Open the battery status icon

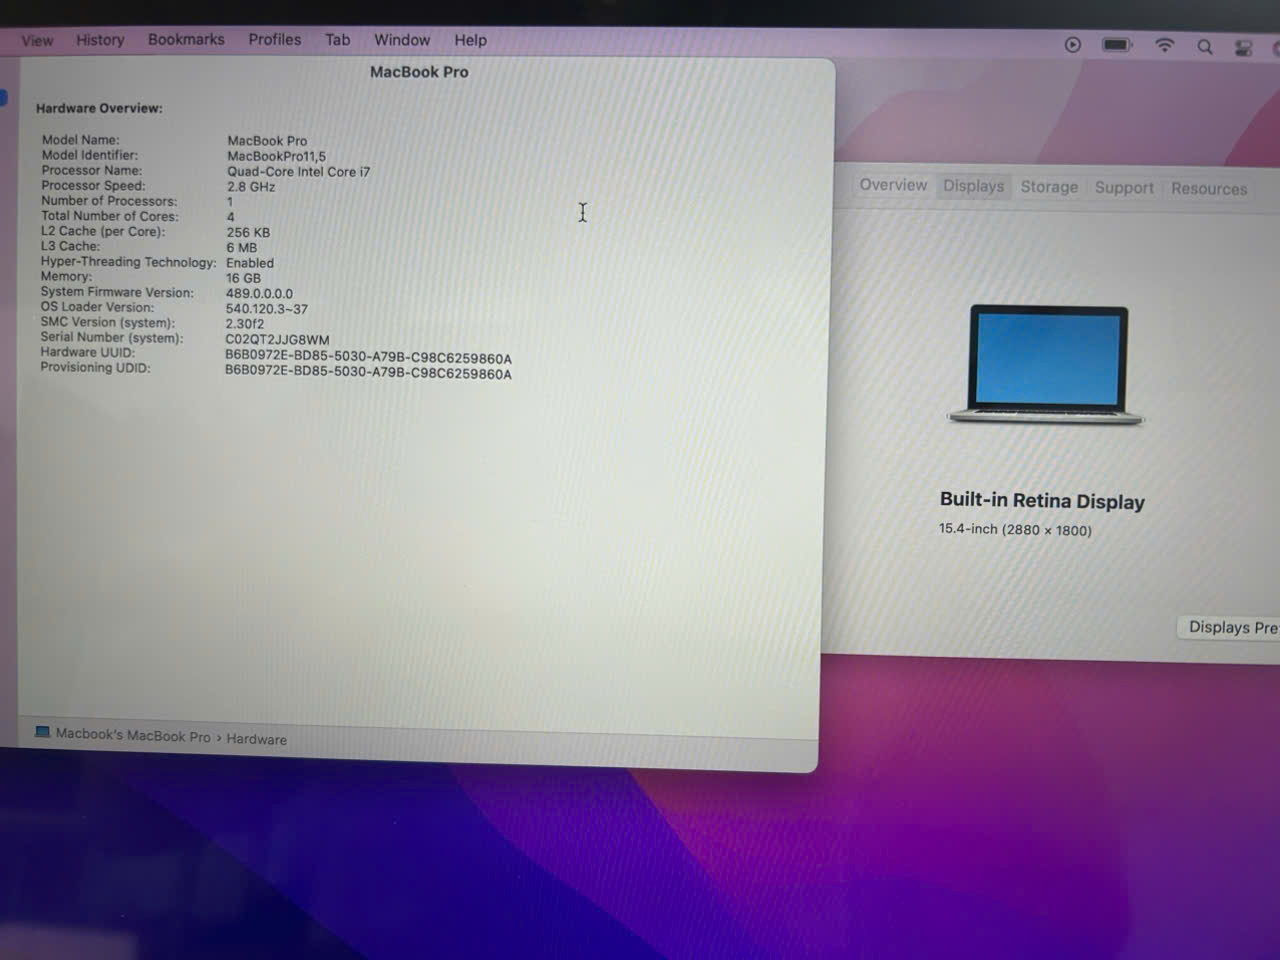1116,45
